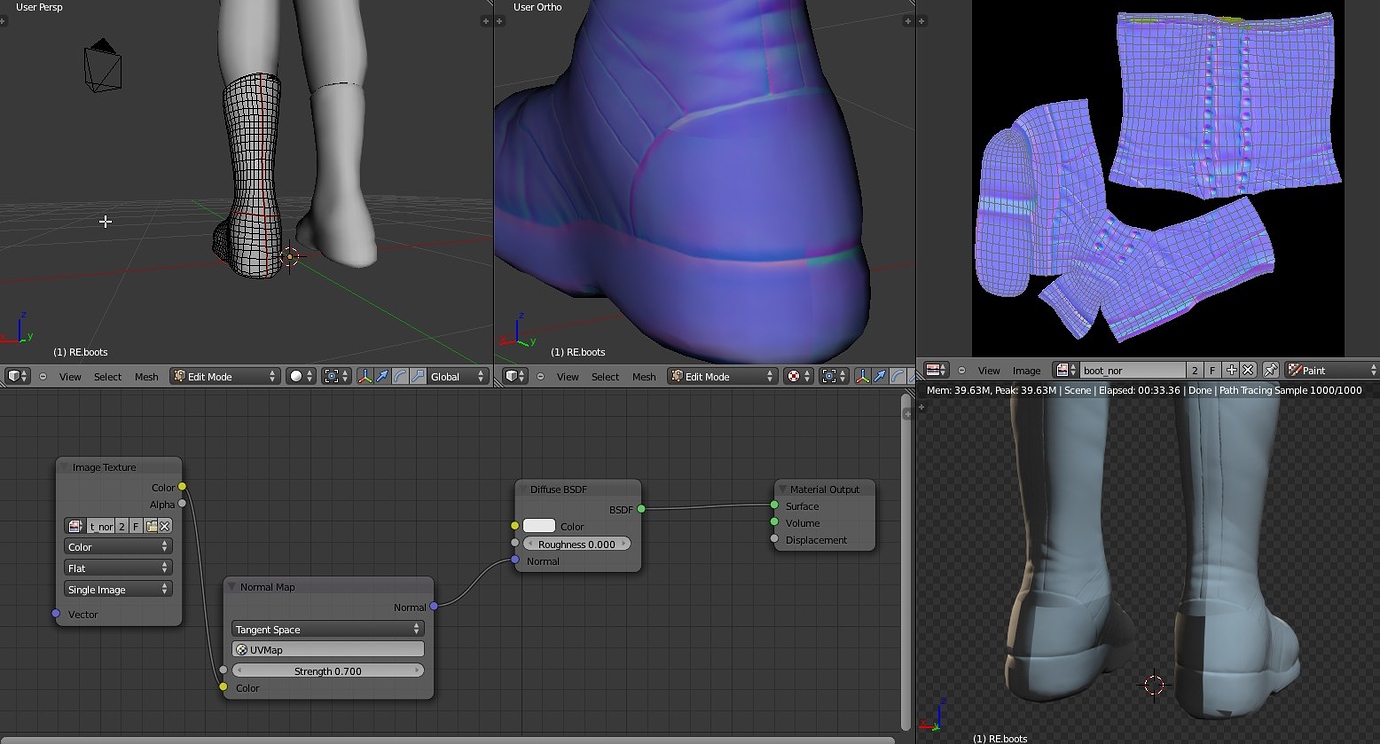1380x744 pixels.
Task: Open pivot point selector in middle viewport
Action: click(x=834, y=376)
